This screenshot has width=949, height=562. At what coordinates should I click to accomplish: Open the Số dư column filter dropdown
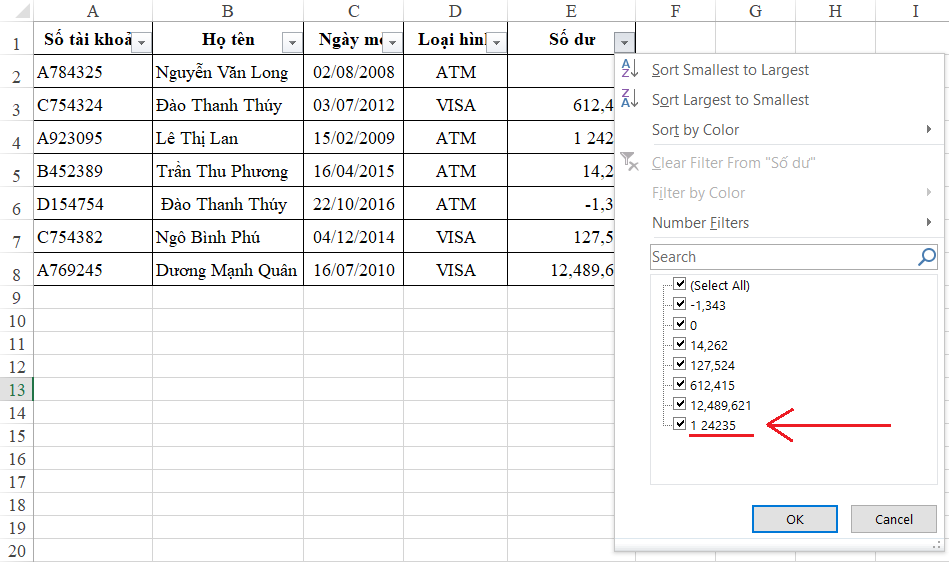pos(624,42)
